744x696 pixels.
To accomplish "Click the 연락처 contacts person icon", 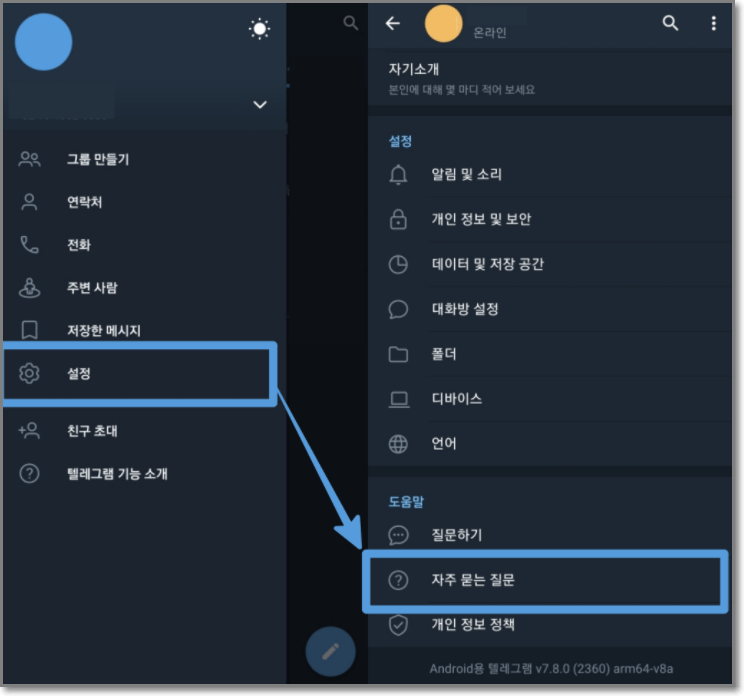I will click(x=29, y=202).
